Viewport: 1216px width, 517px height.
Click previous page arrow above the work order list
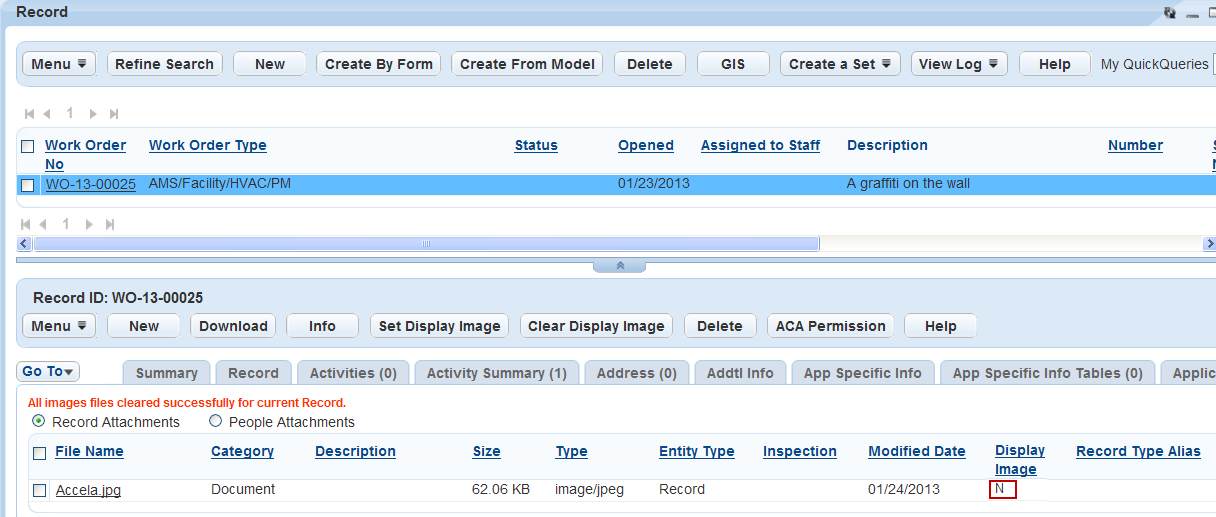47,114
